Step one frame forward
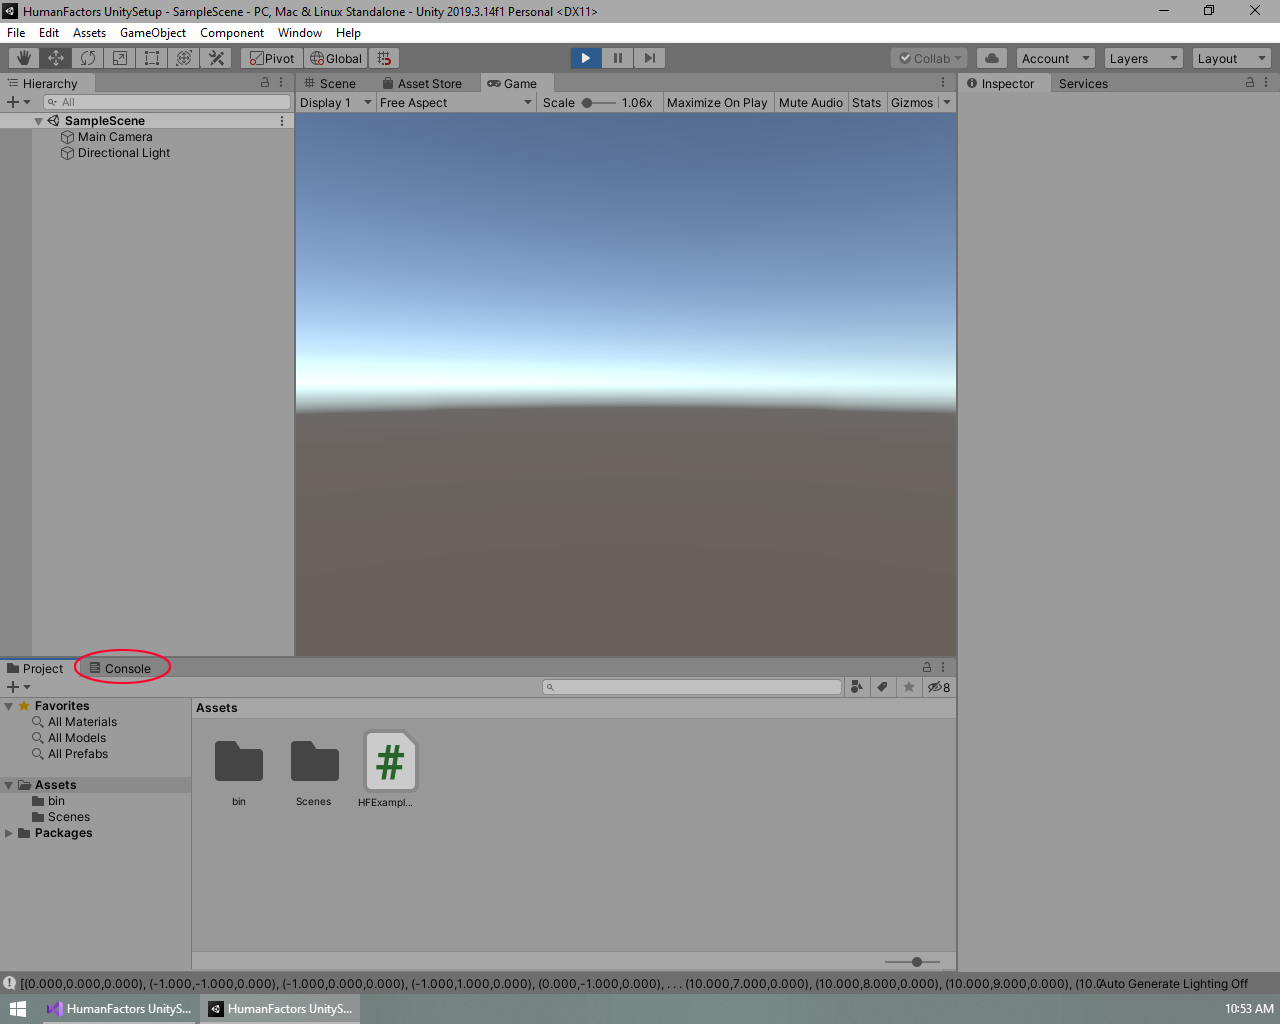Image resolution: width=1280 pixels, height=1024 pixels. 650,58
